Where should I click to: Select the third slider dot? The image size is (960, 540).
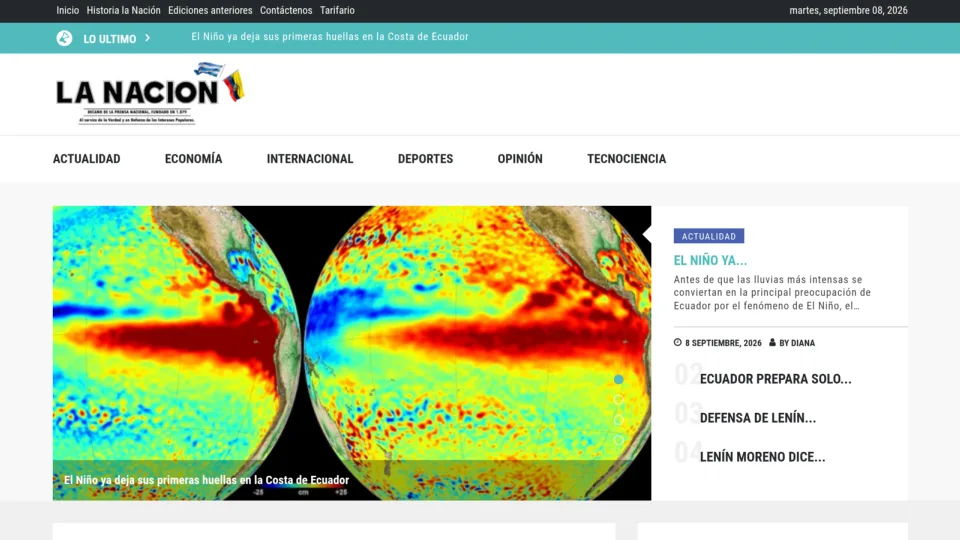(x=618, y=420)
